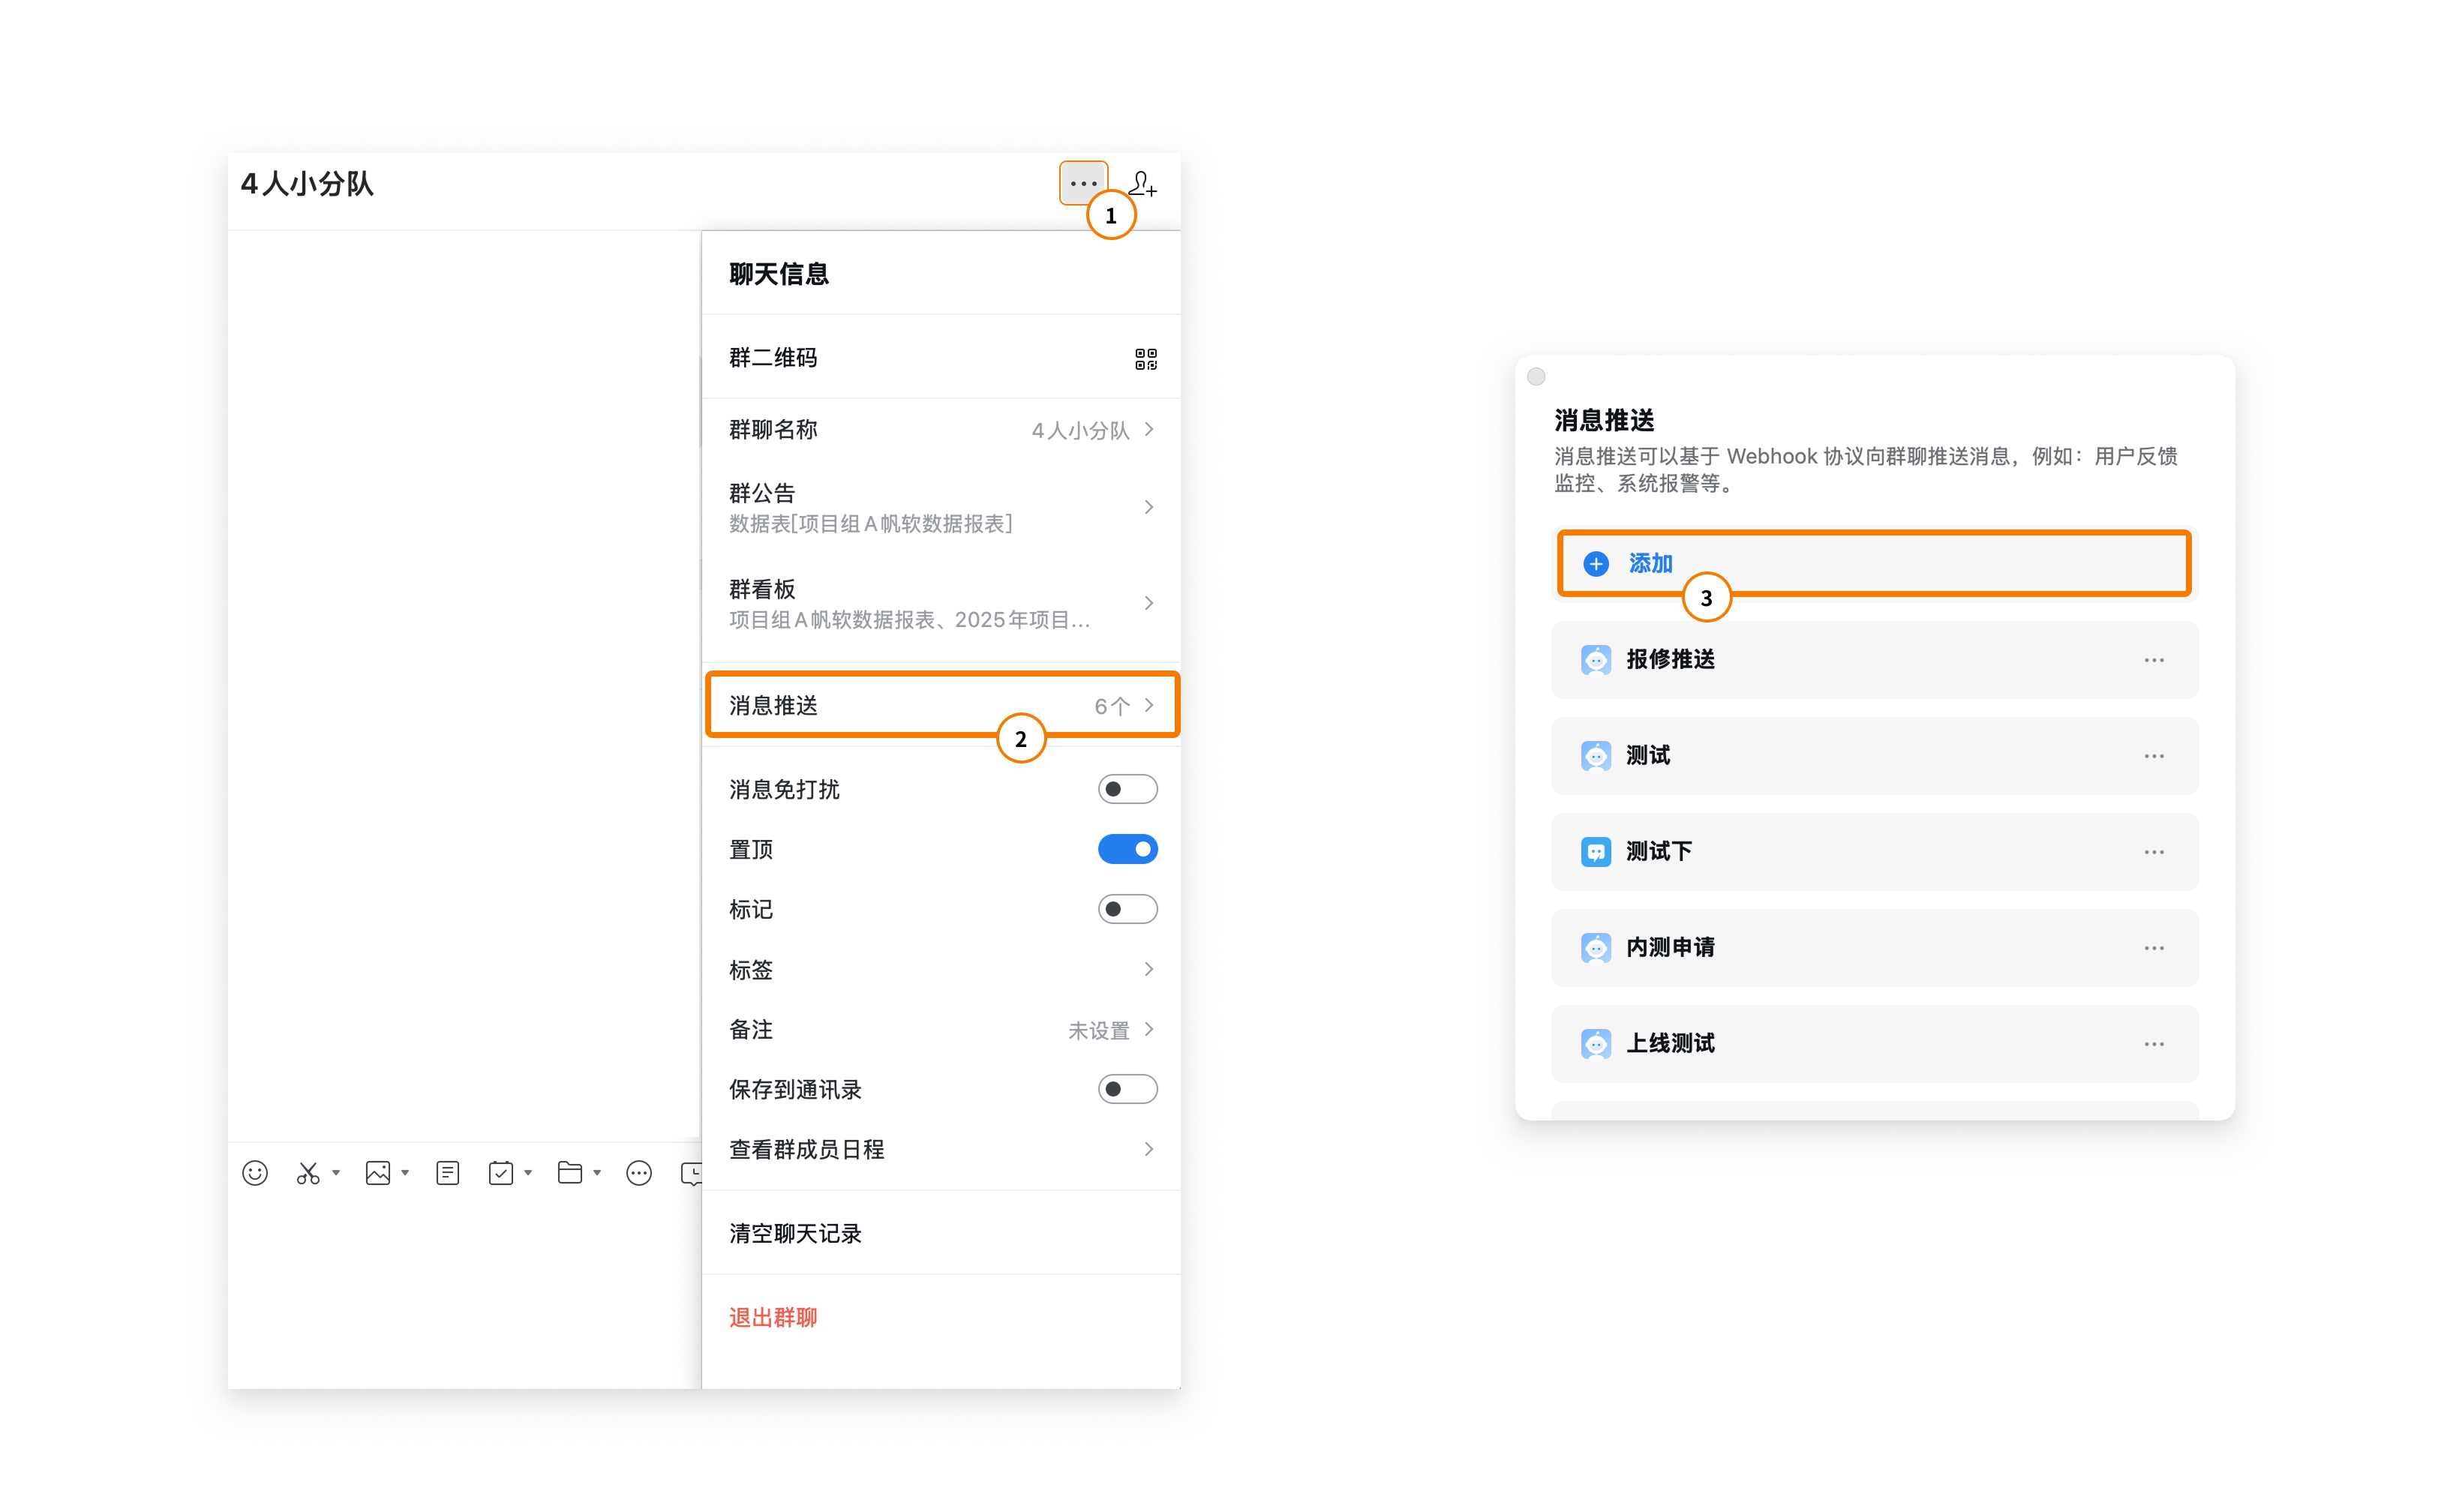Click the checkbox todo icon in toolbar
2459x1512 pixels.
point(500,1173)
